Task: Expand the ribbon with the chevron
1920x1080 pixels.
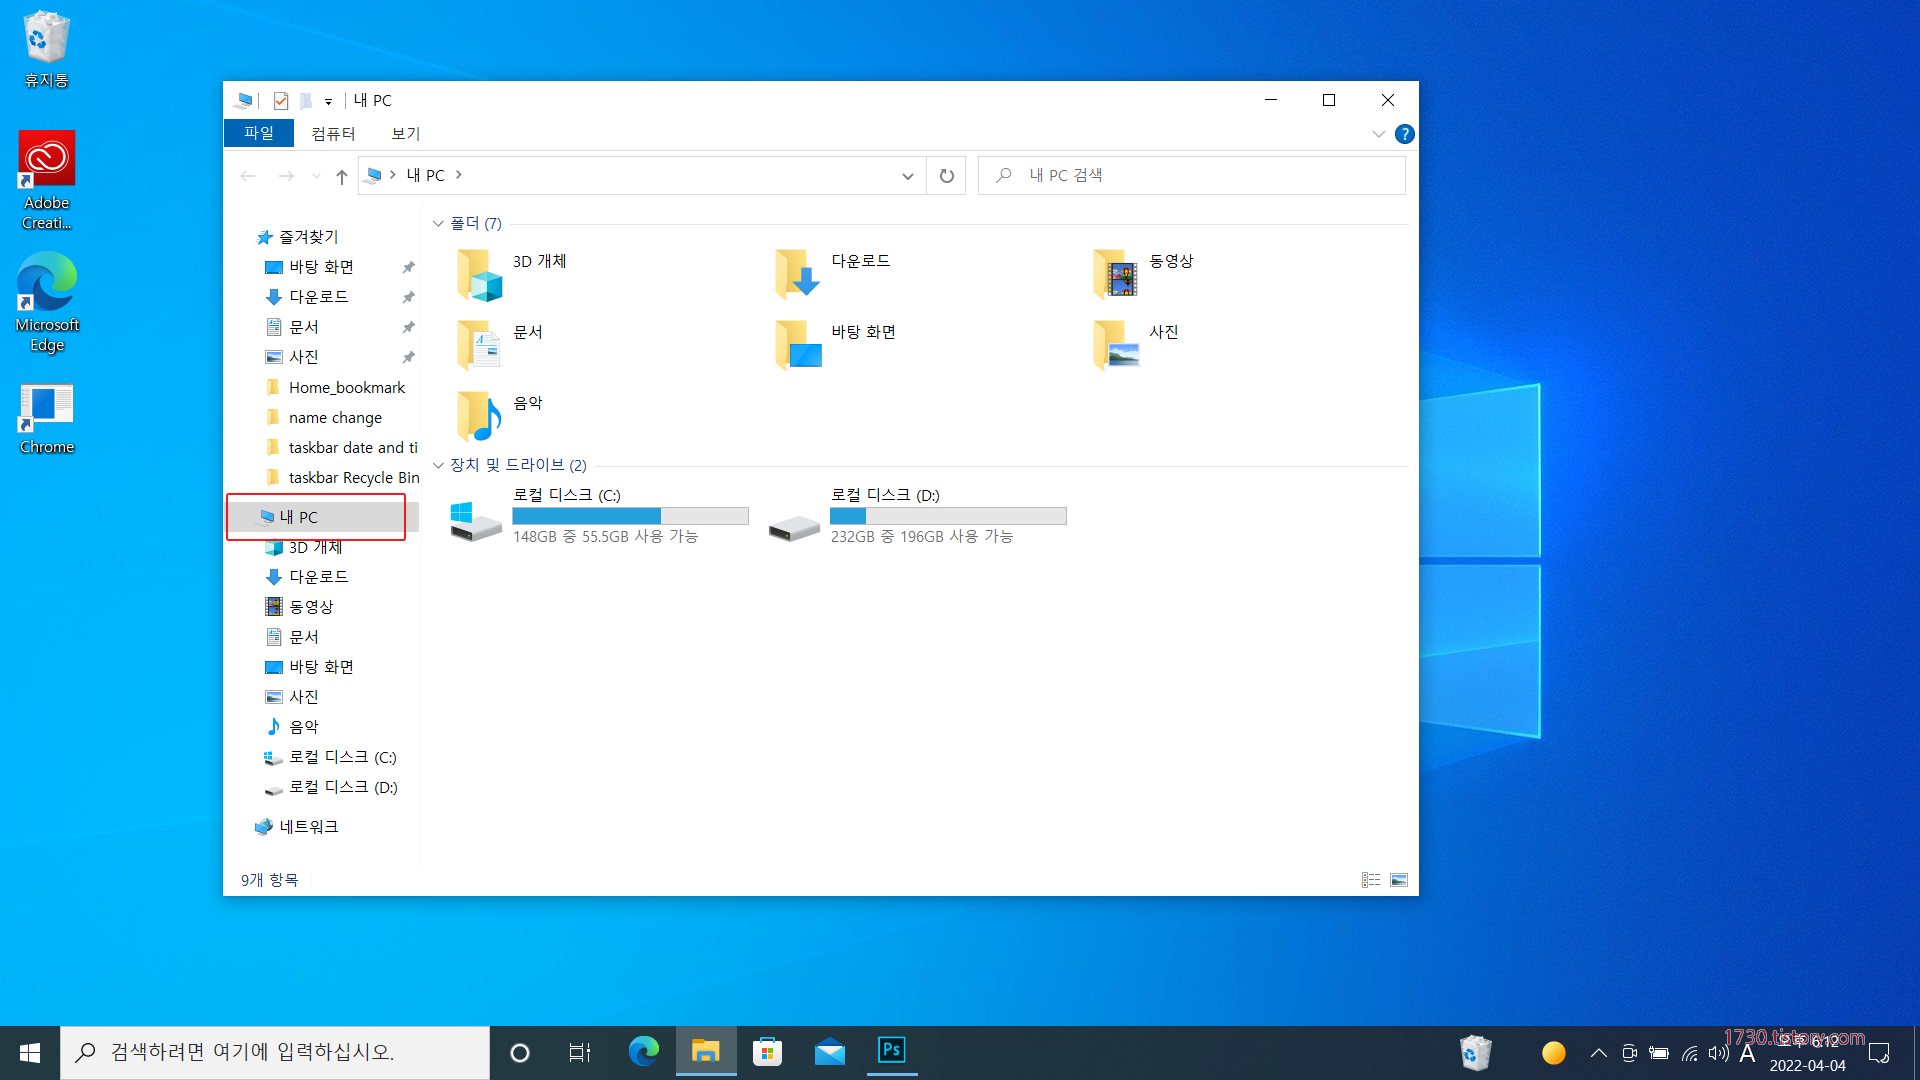Action: click(x=1378, y=134)
